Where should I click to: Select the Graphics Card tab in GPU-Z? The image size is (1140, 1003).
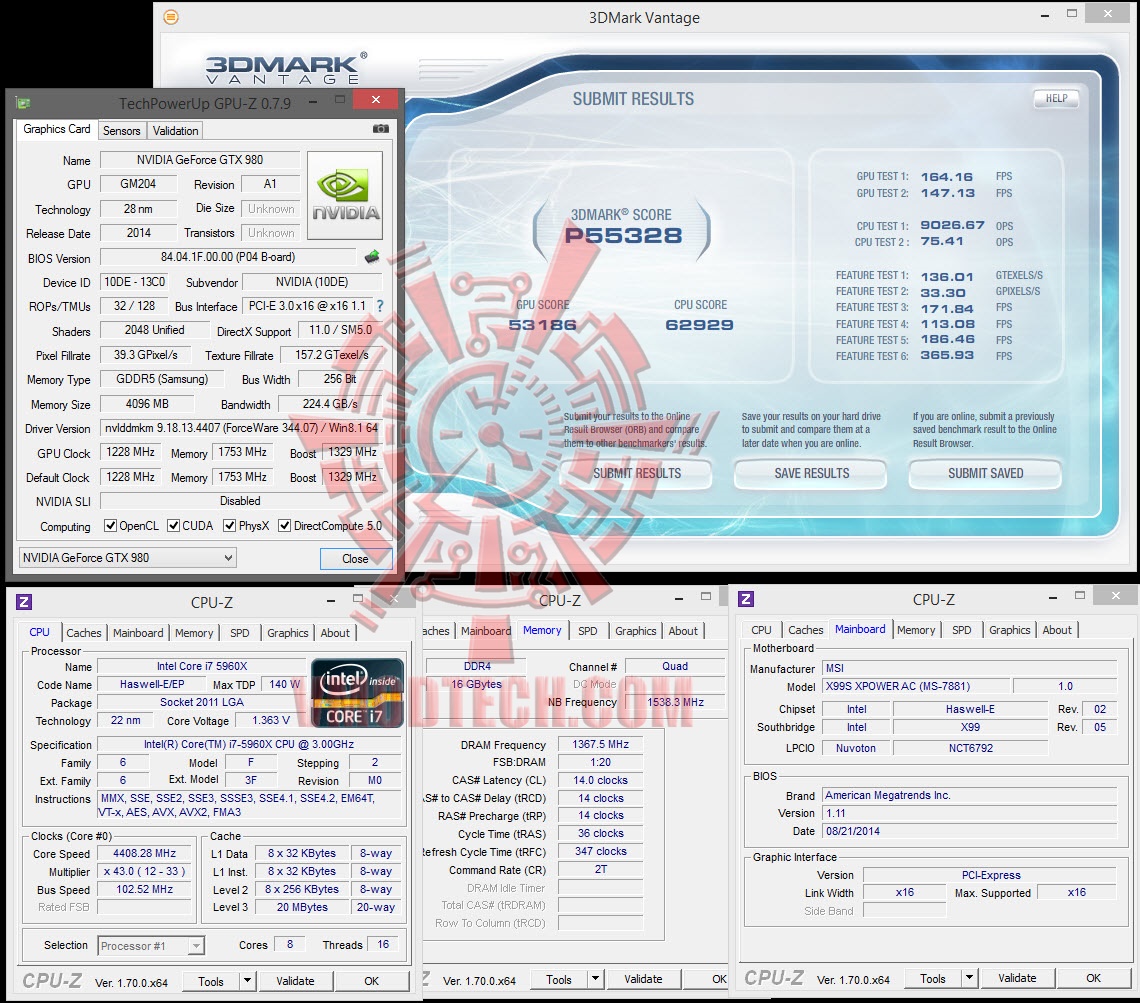57,129
